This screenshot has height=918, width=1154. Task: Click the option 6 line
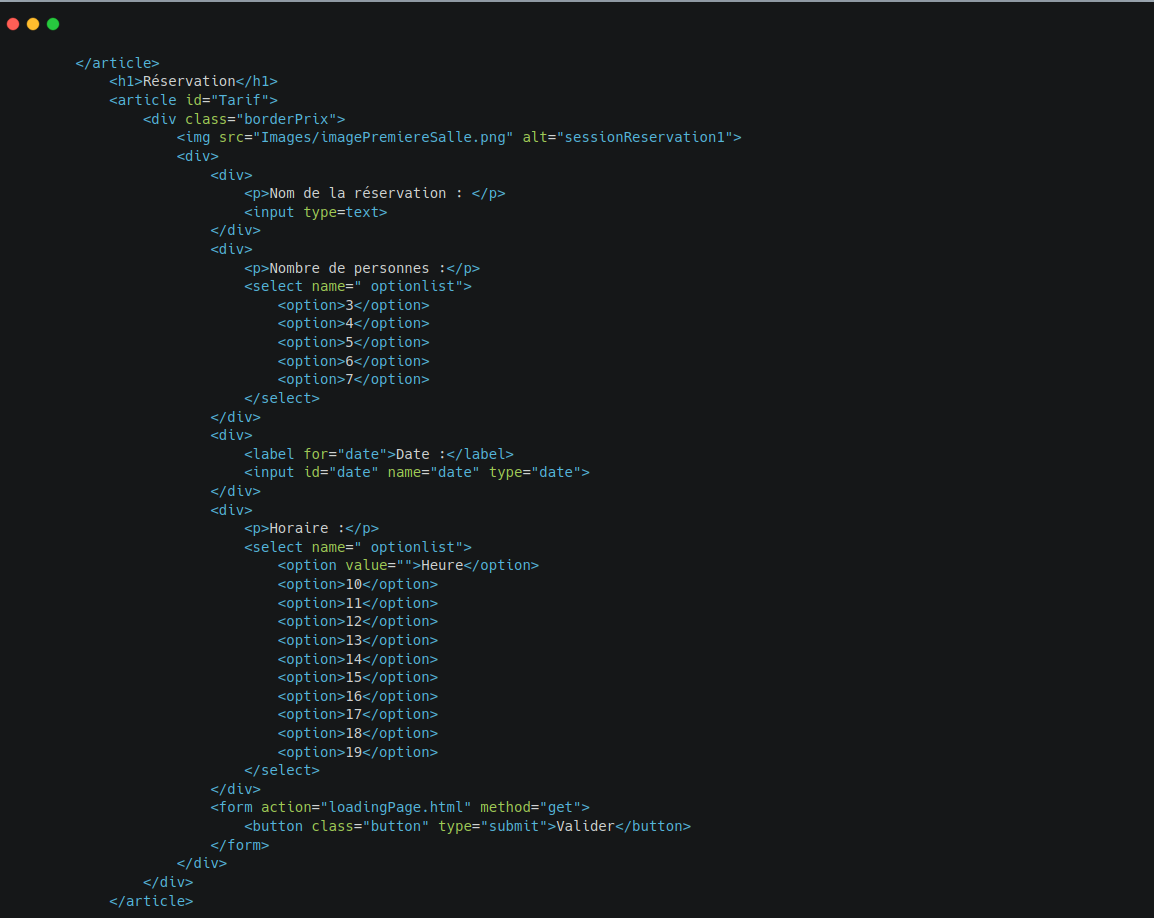tap(353, 361)
